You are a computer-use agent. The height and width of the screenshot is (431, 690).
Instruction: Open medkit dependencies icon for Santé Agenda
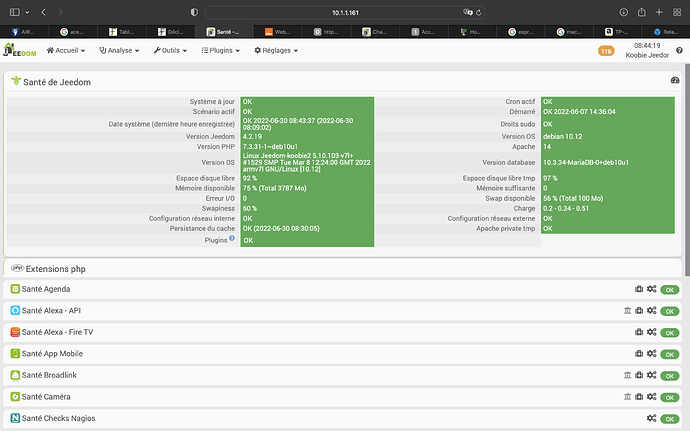click(639, 289)
